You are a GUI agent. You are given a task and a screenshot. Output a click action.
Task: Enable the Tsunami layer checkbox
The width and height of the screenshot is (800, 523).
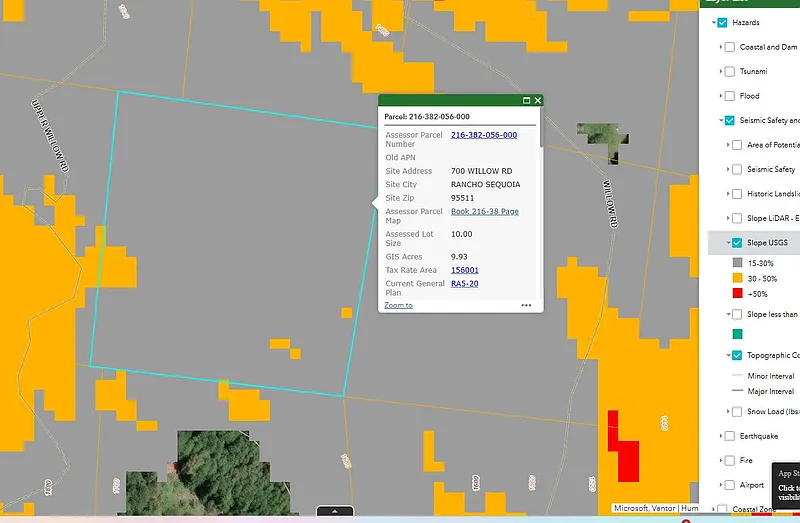(730, 71)
